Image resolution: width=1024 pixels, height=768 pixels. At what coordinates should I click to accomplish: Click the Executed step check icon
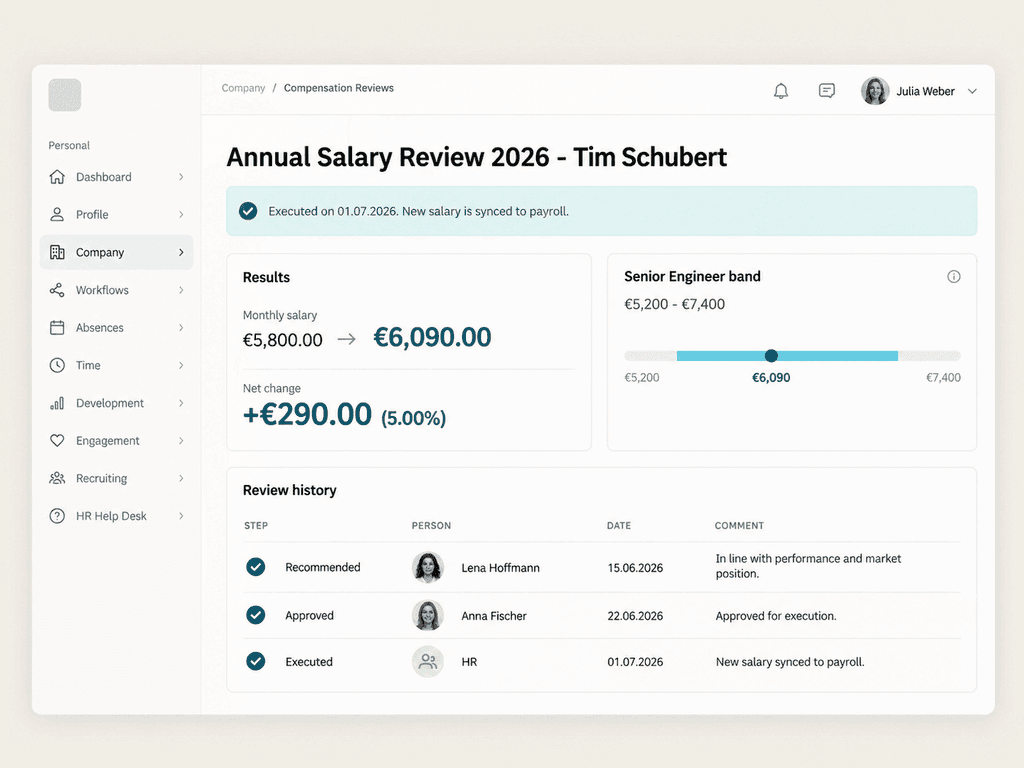click(255, 662)
